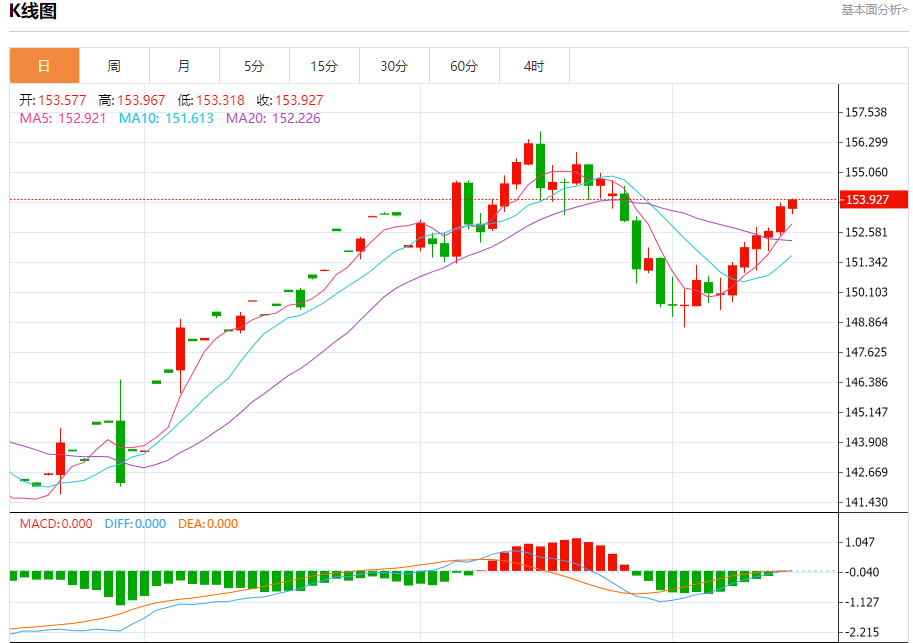Click the tallest red MACD histogram bar
Viewport: 913px width, 643px height.
coord(576,554)
